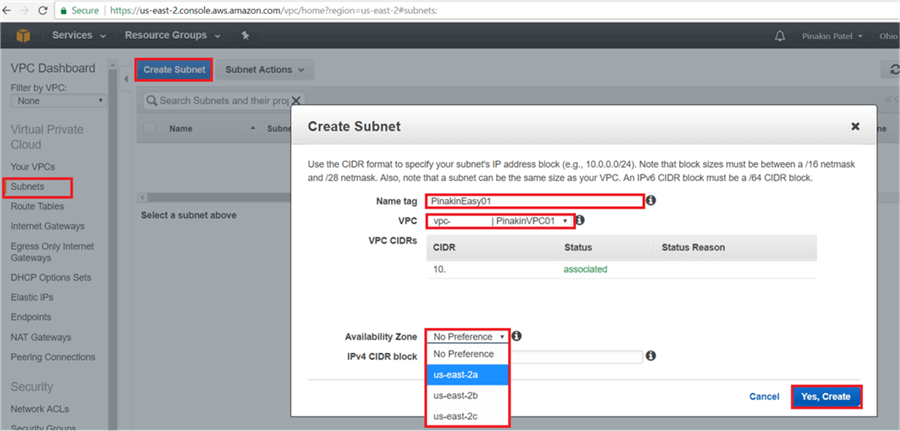Viewport: 900px width, 431px height.
Task: Click 'Select a subnet above' text
Action: coord(188,215)
